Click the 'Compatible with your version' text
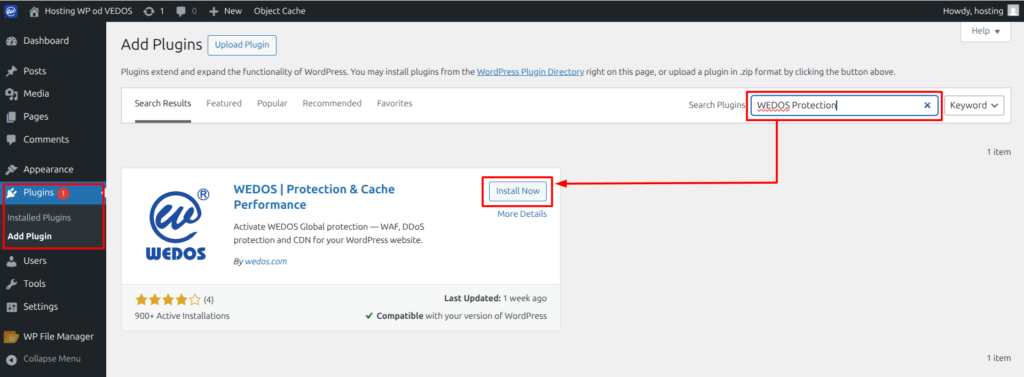Screen dimensions: 1024x377 pyautogui.click(x=456, y=316)
